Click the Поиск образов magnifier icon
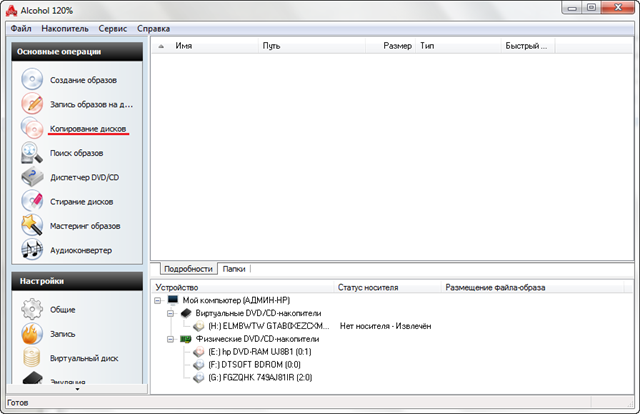This screenshot has height=414, width=640. point(32,152)
